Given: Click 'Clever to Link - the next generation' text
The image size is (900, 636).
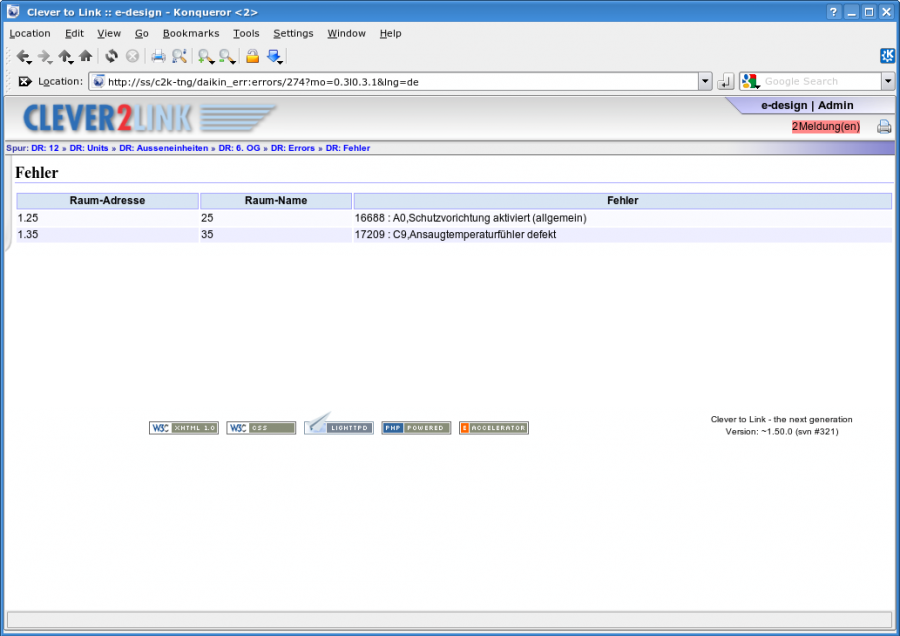Looking at the screenshot, I should (782, 419).
